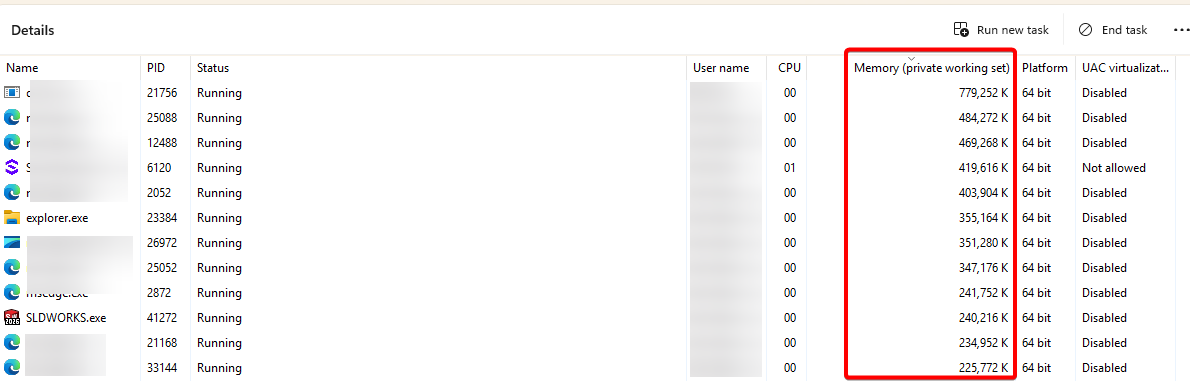Image resolution: width=1190 pixels, height=381 pixels.
Task: Click the Not allowed UAC value
Action: pyautogui.click(x=1114, y=168)
